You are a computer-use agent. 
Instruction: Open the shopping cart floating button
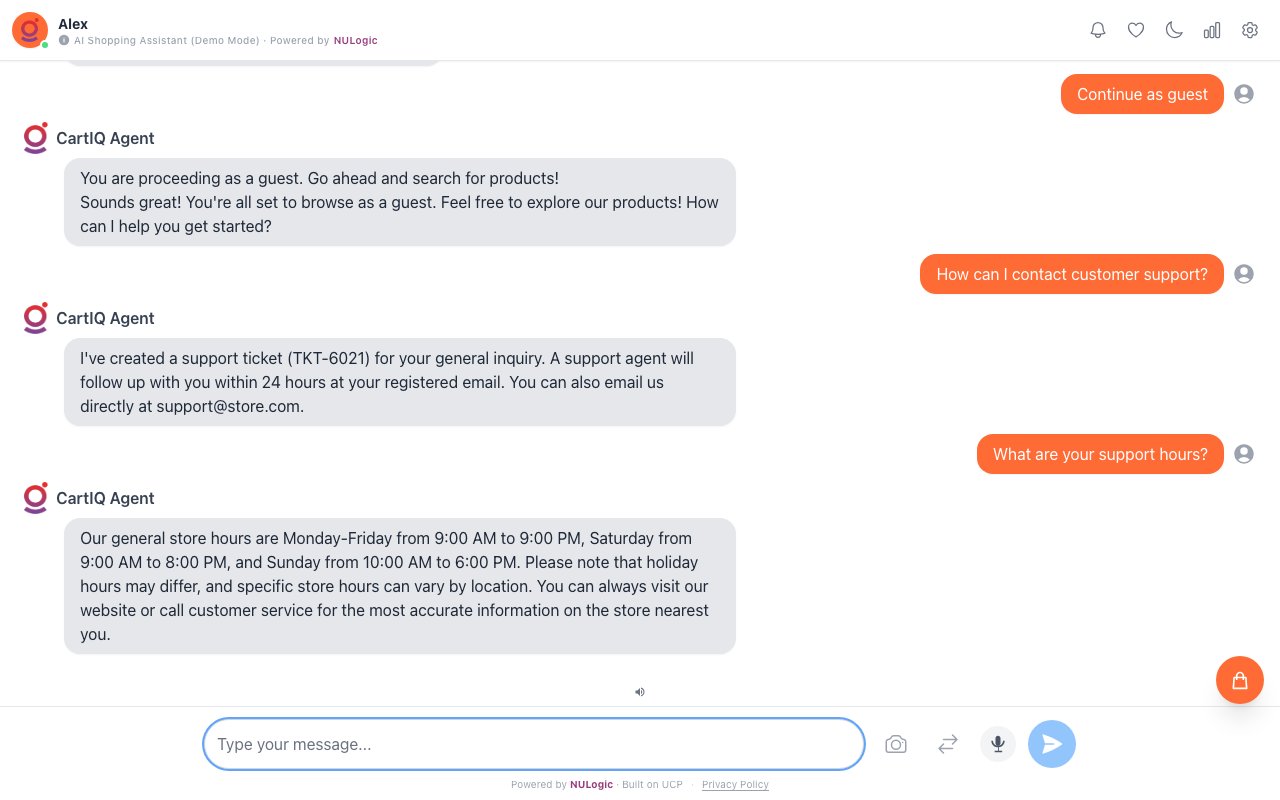(x=1240, y=680)
